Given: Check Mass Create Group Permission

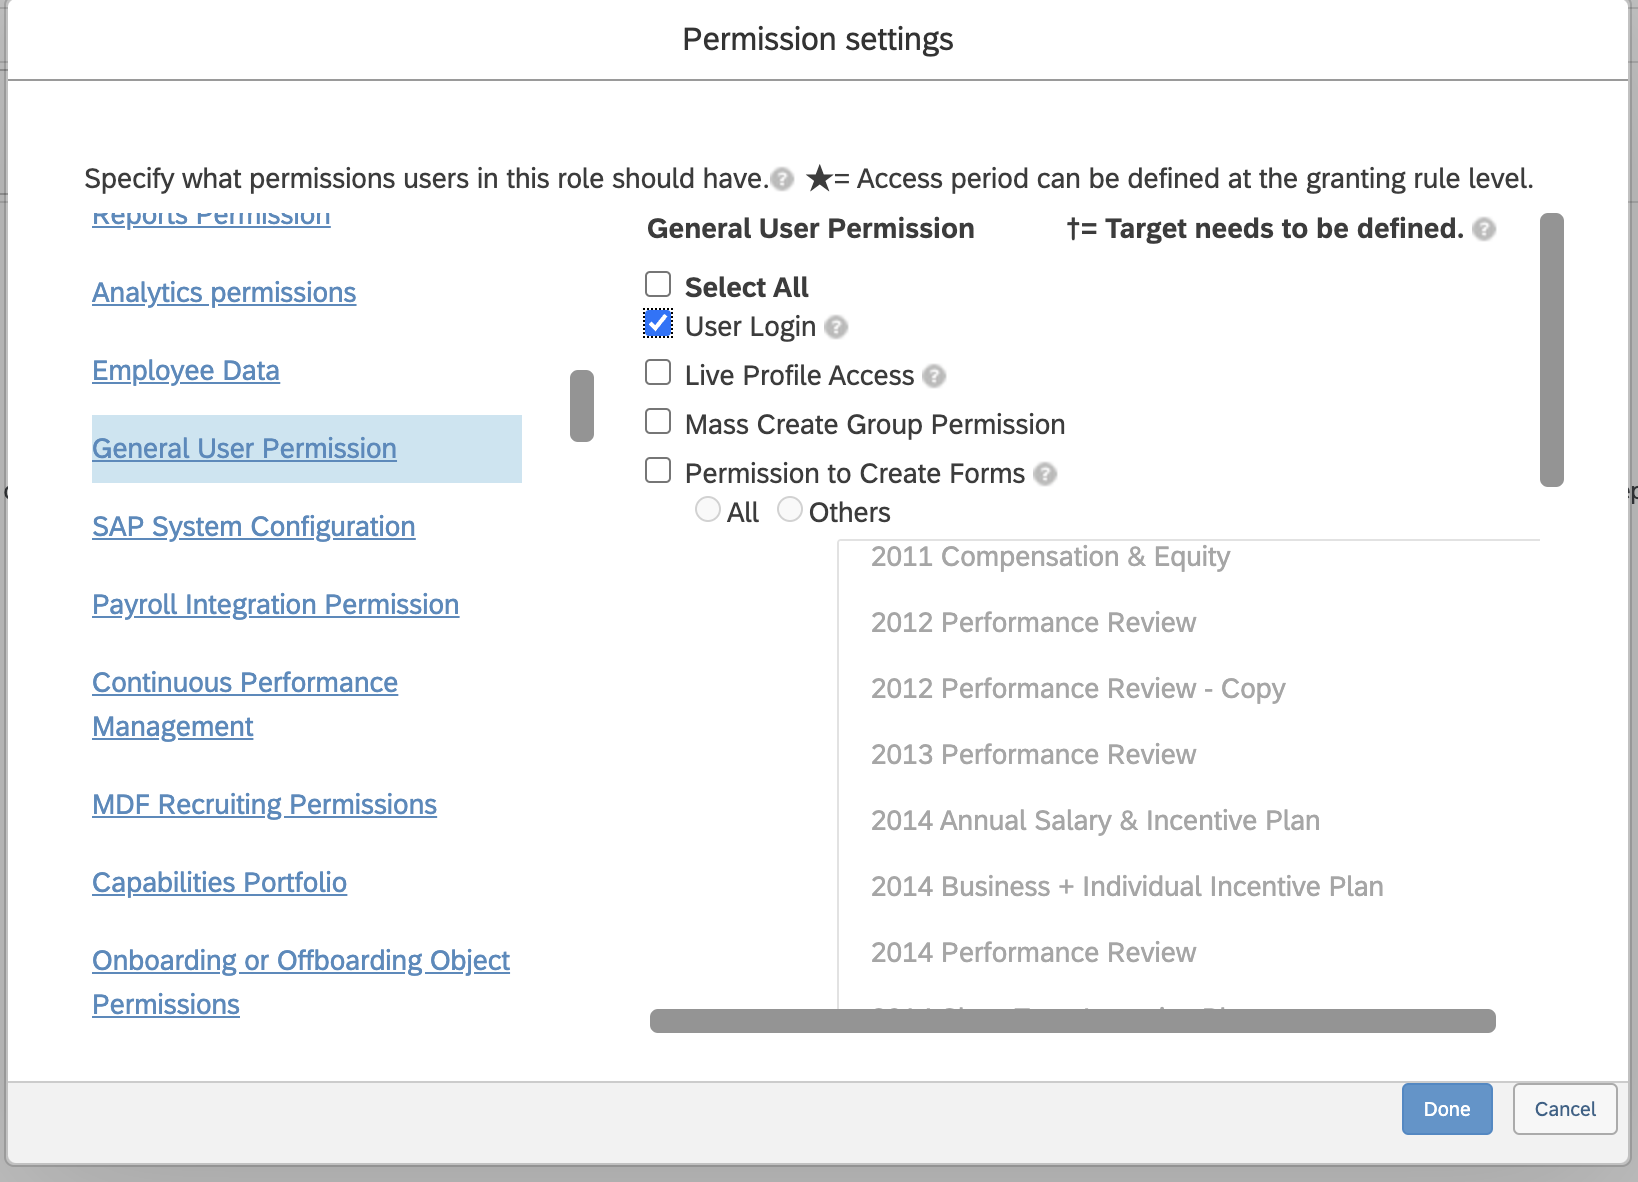Looking at the screenshot, I should [x=658, y=422].
